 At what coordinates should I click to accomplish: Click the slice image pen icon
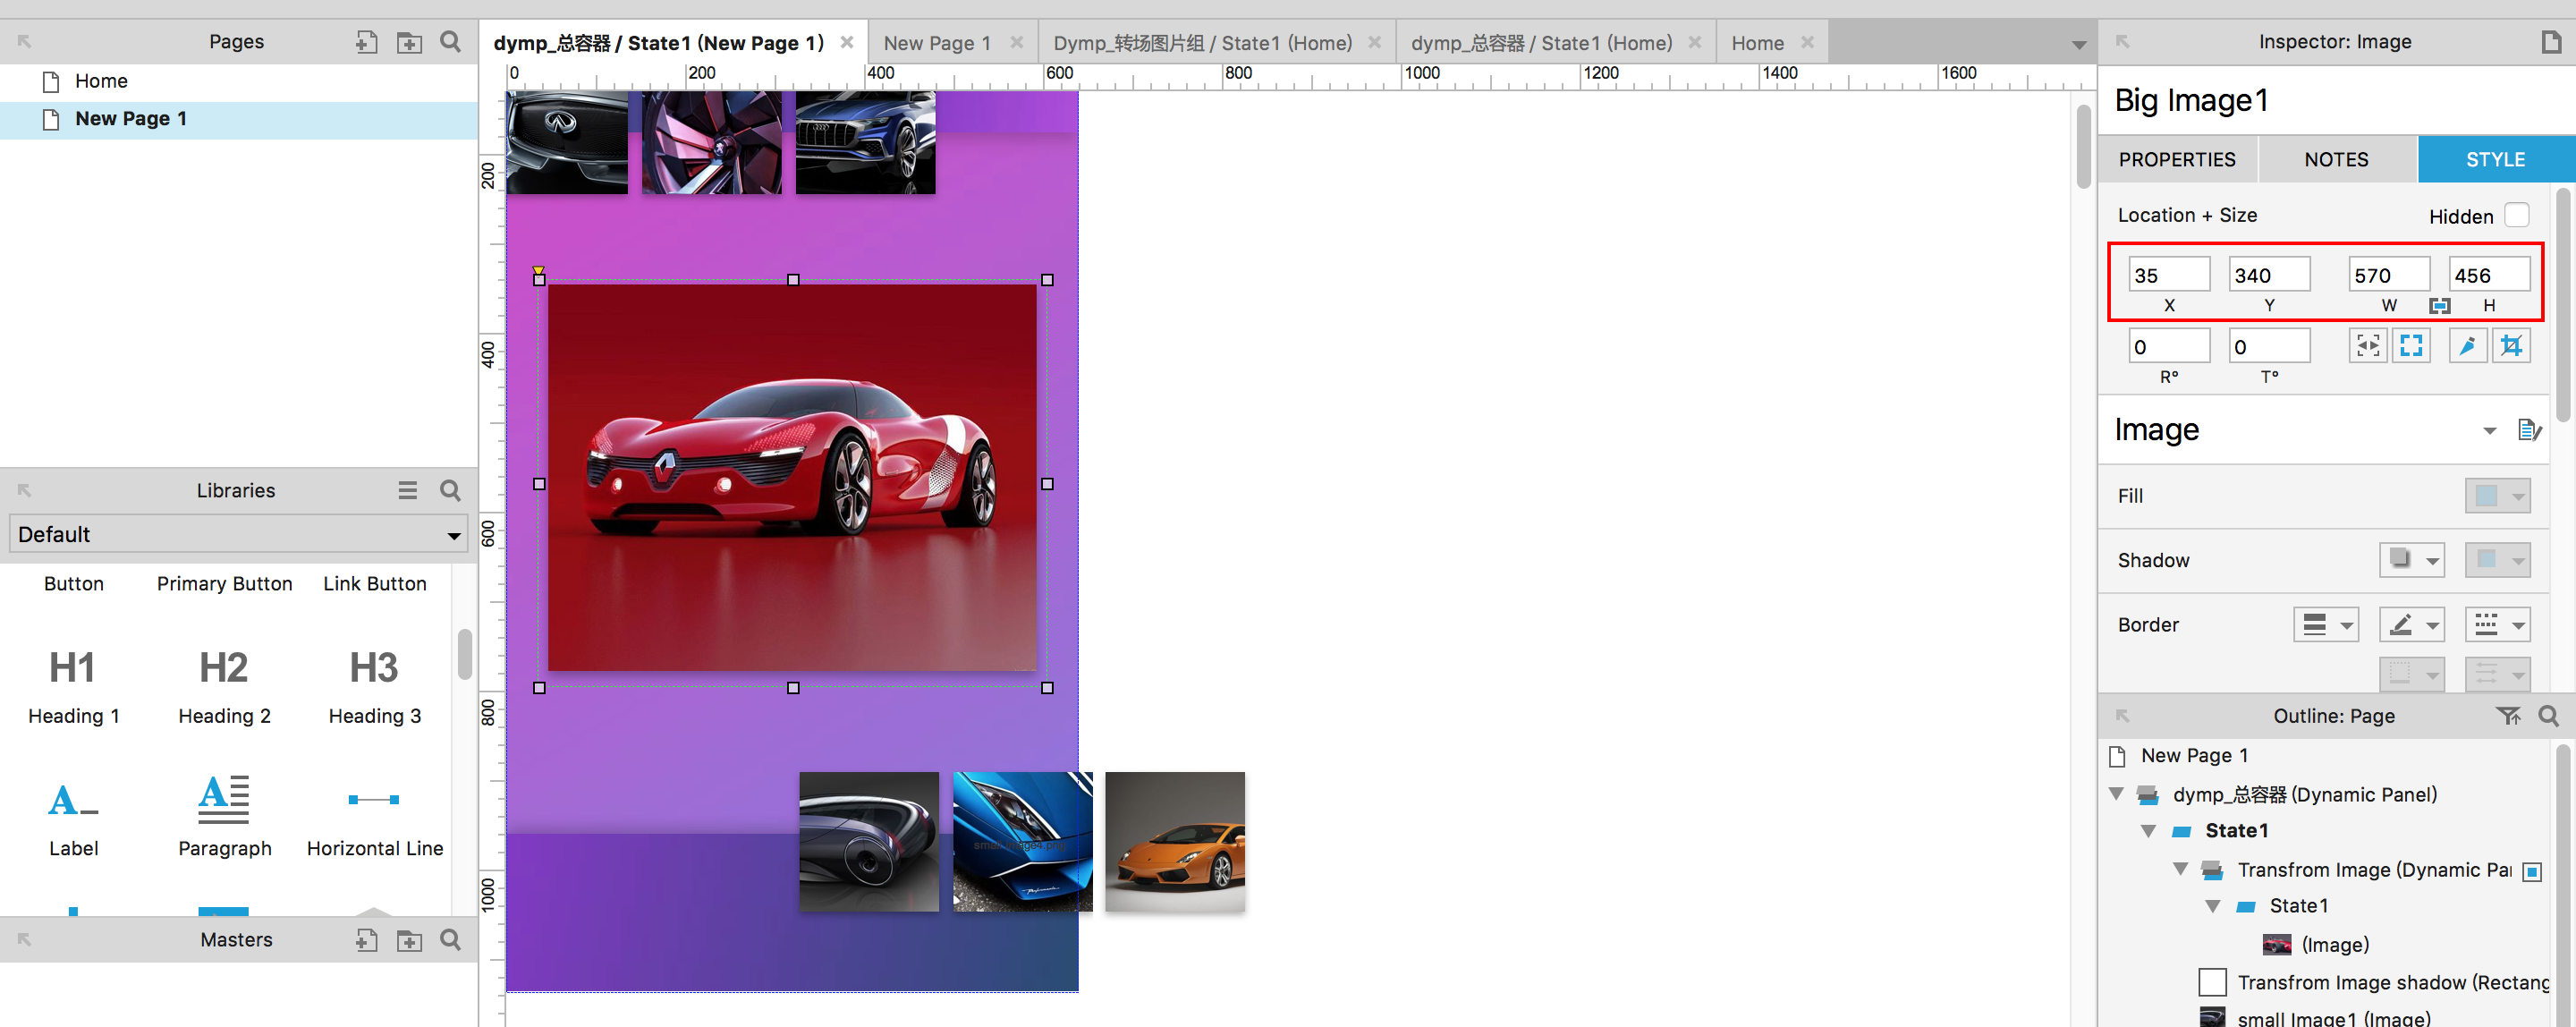pos(2467,346)
